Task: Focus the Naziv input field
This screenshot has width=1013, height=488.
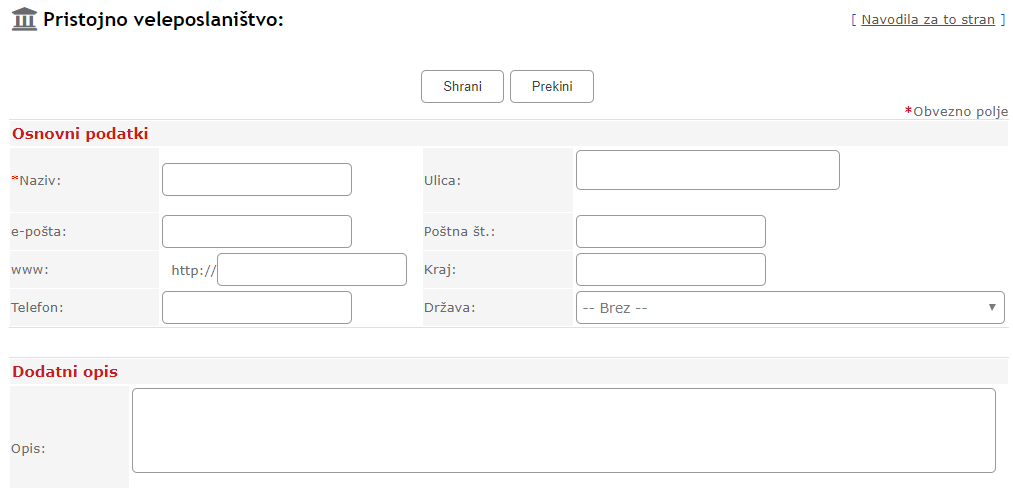Action: coord(257,180)
